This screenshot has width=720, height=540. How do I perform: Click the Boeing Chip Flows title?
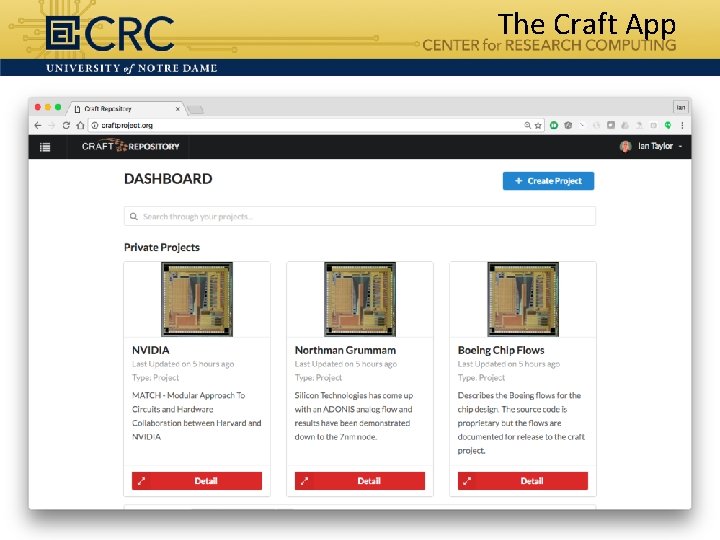click(x=501, y=350)
